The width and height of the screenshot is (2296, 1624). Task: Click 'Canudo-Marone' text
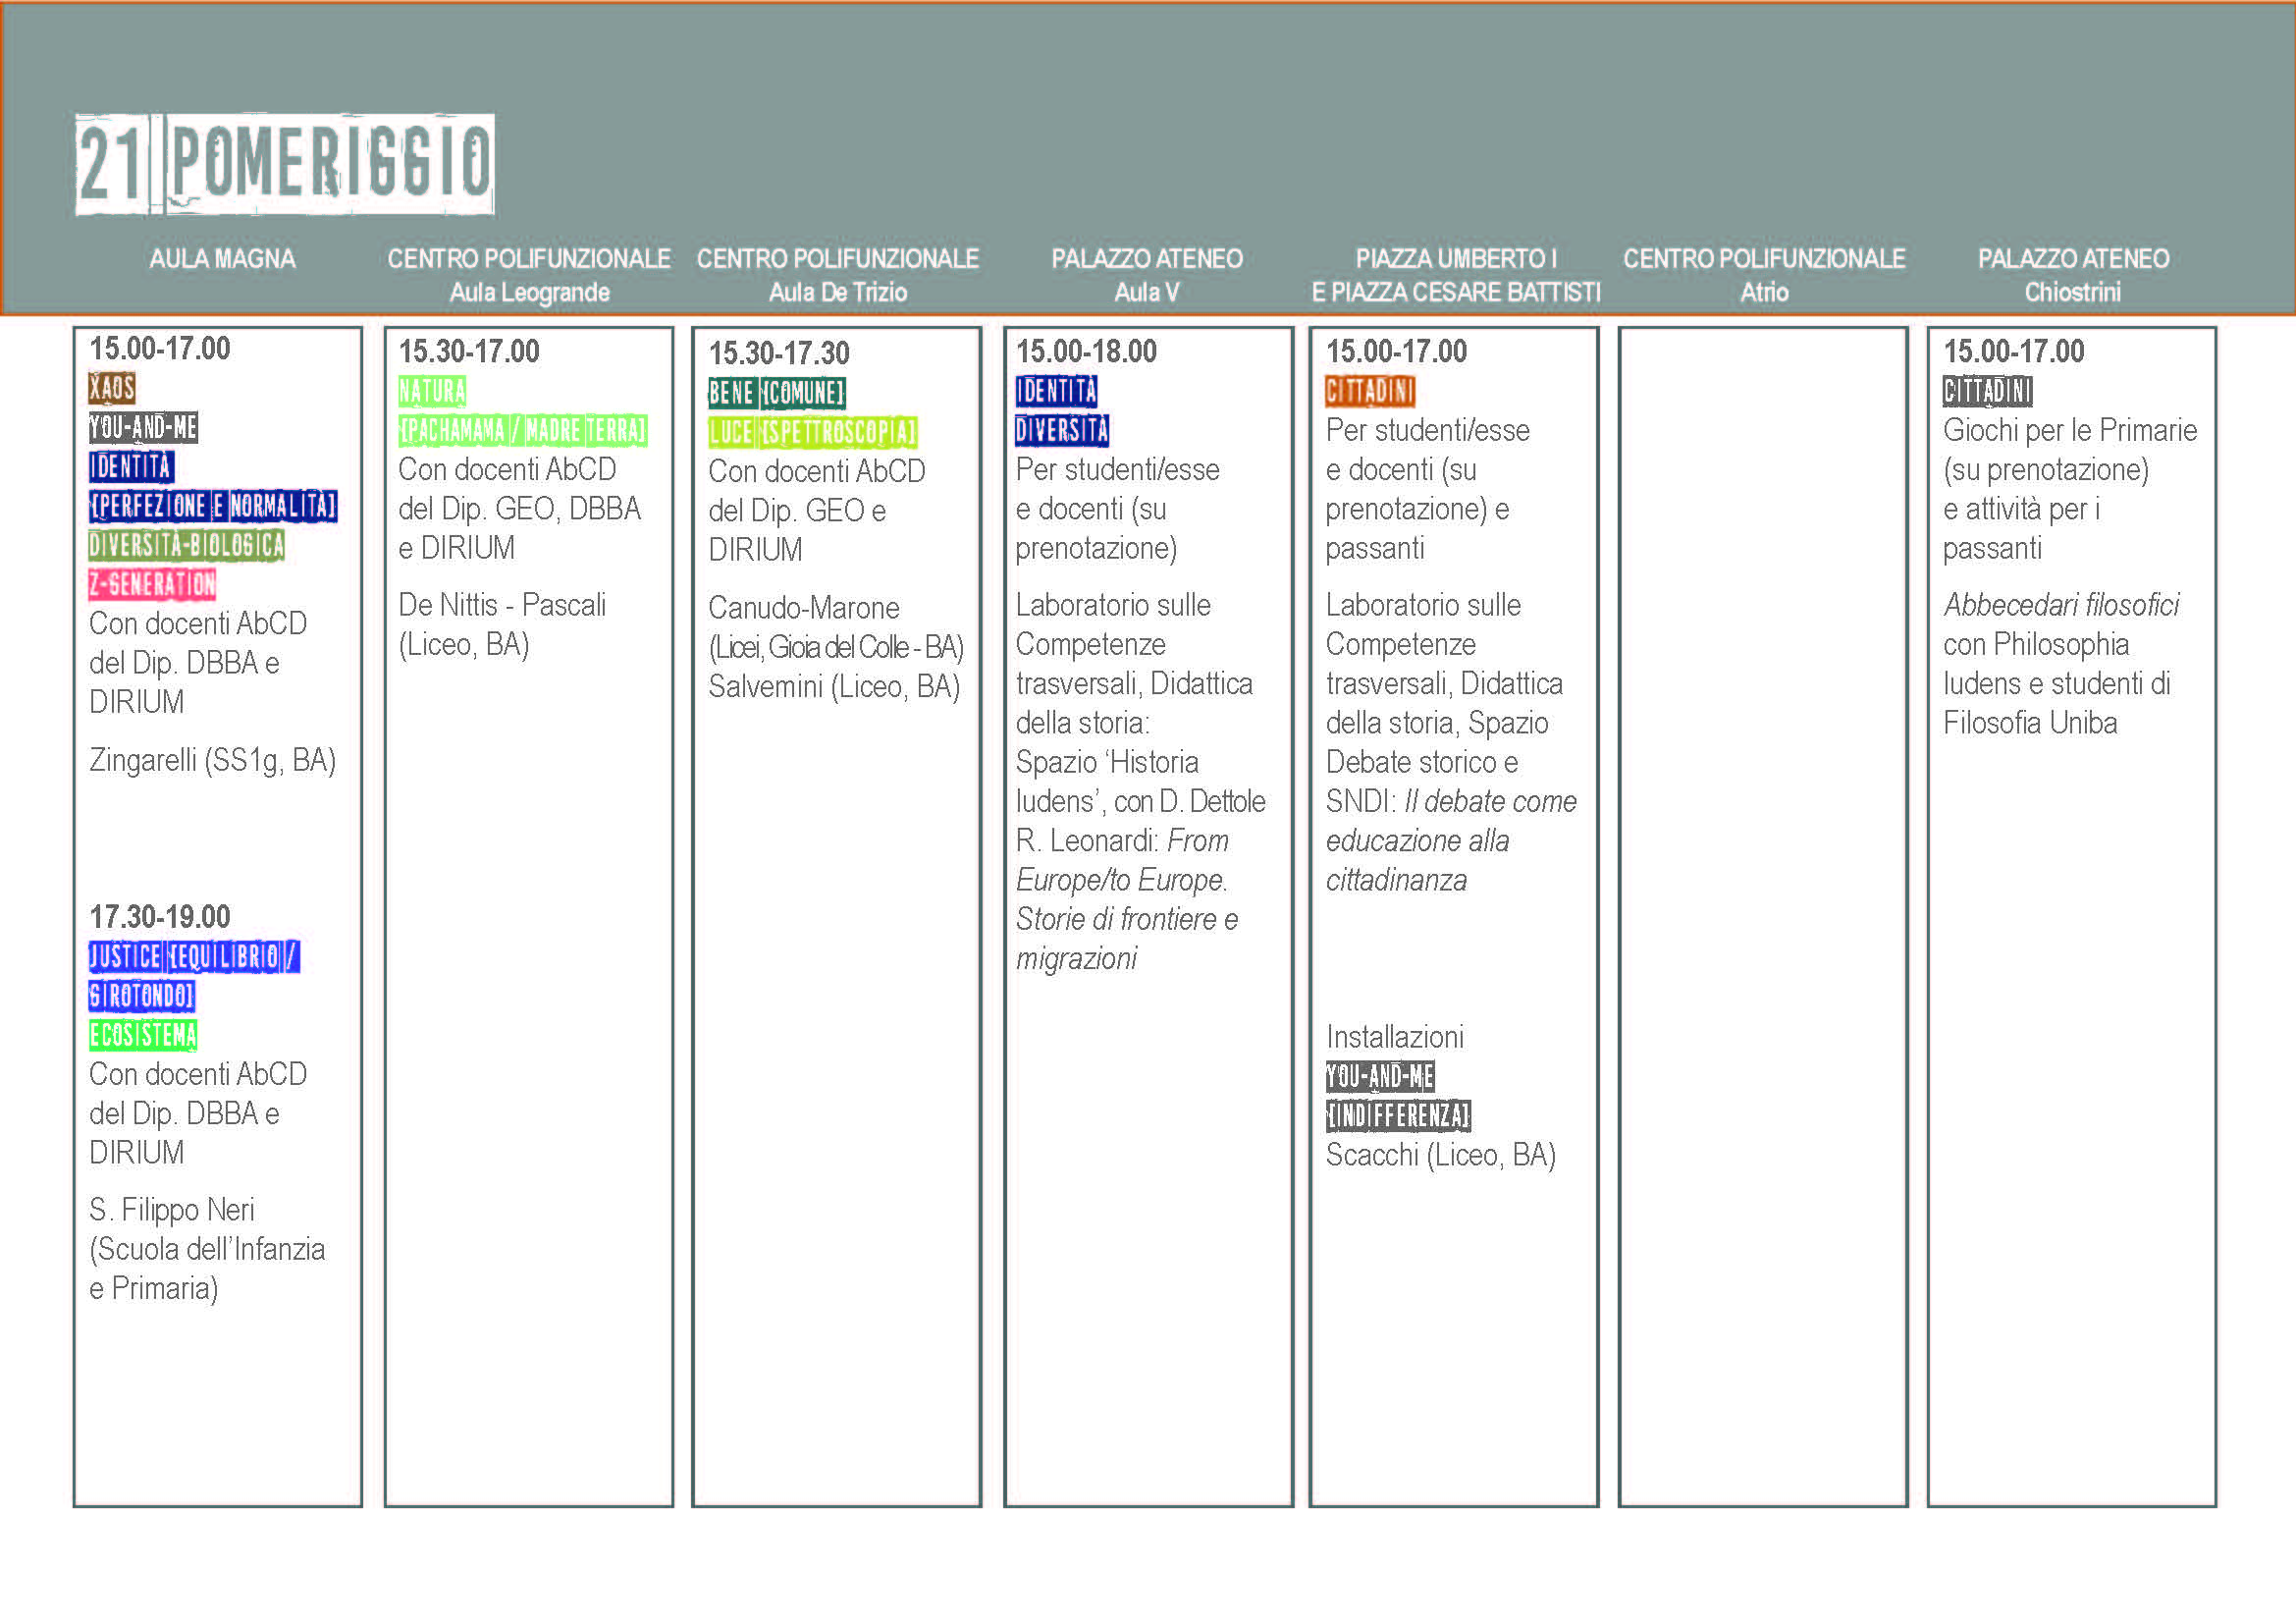tap(804, 608)
